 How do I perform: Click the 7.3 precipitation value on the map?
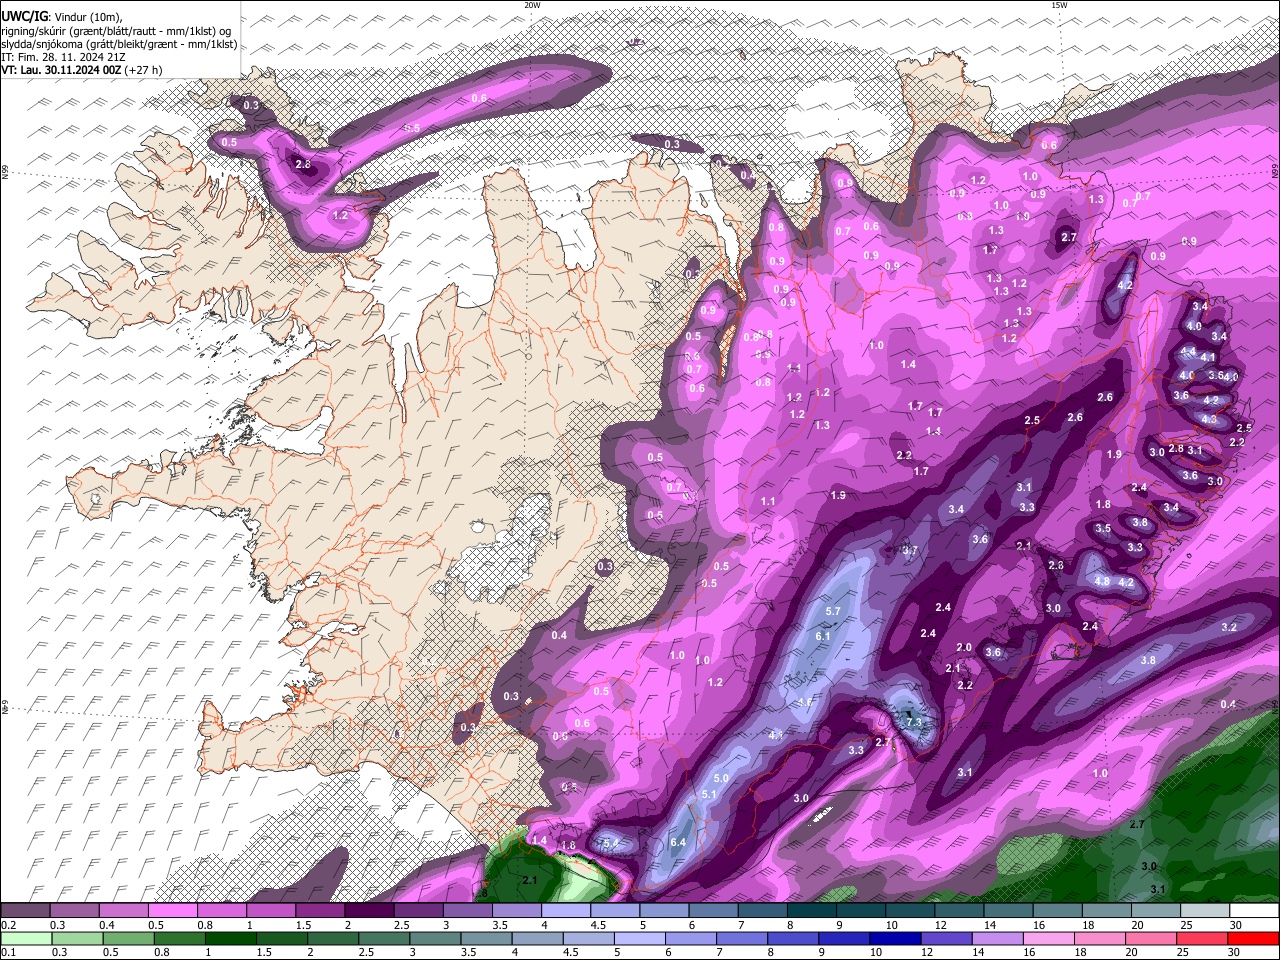[913, 721]
